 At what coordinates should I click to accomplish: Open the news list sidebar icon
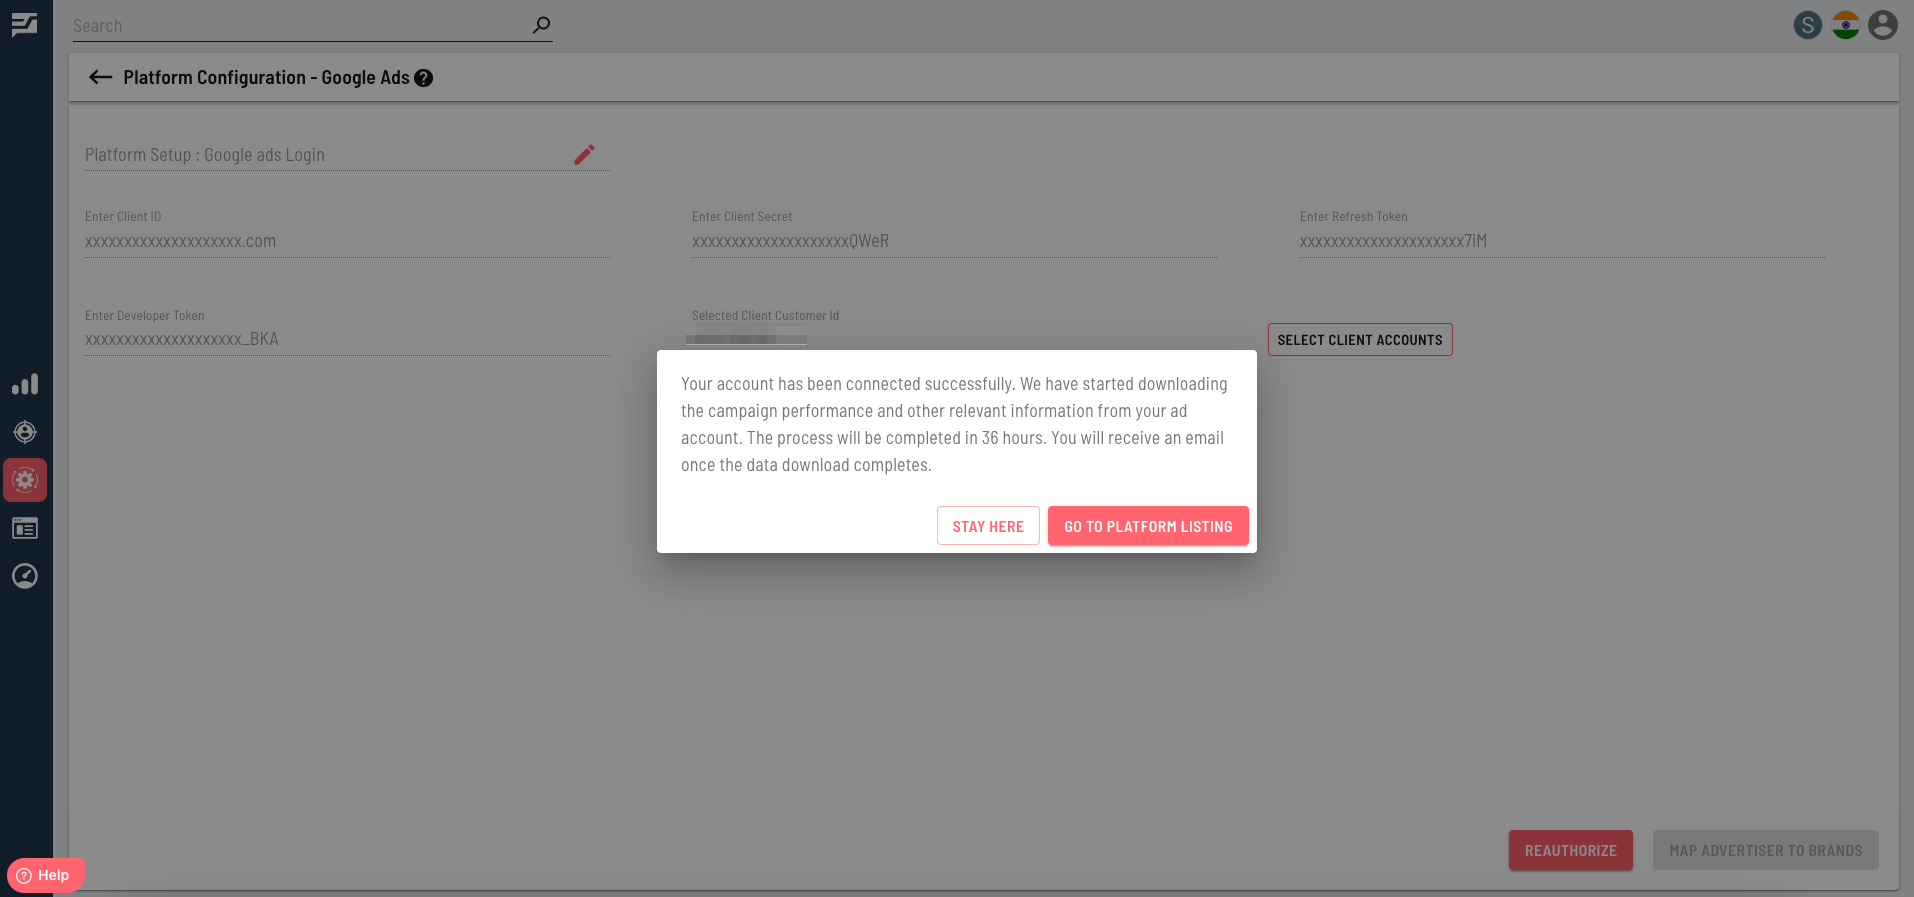pos(25,528)
